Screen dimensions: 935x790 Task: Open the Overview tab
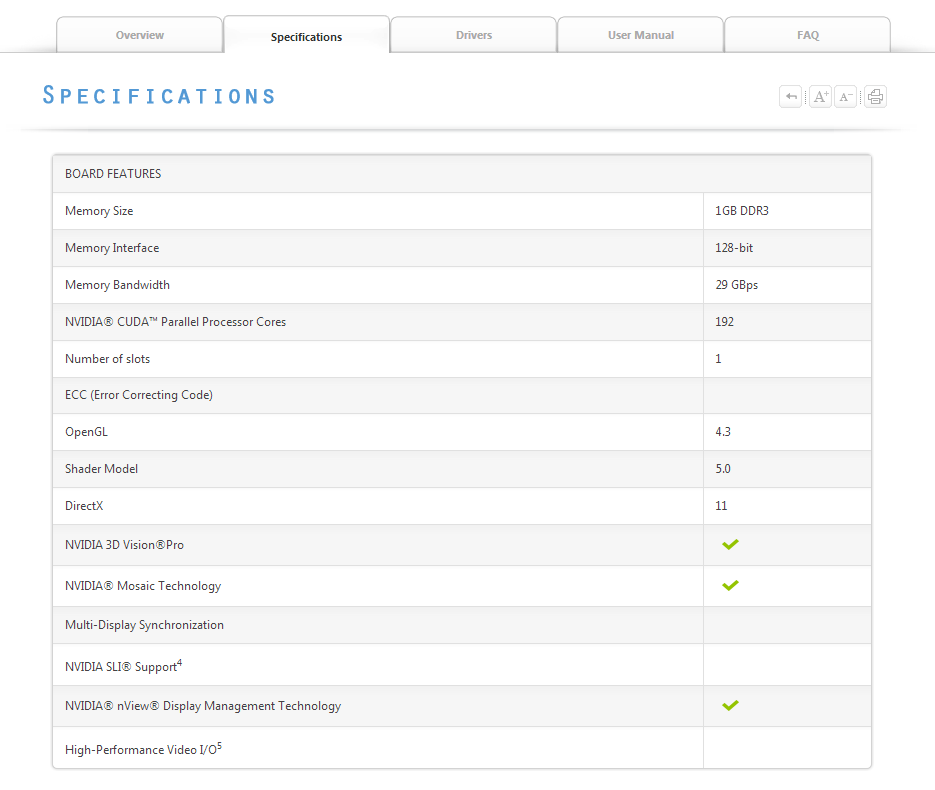tap(140, 35)
